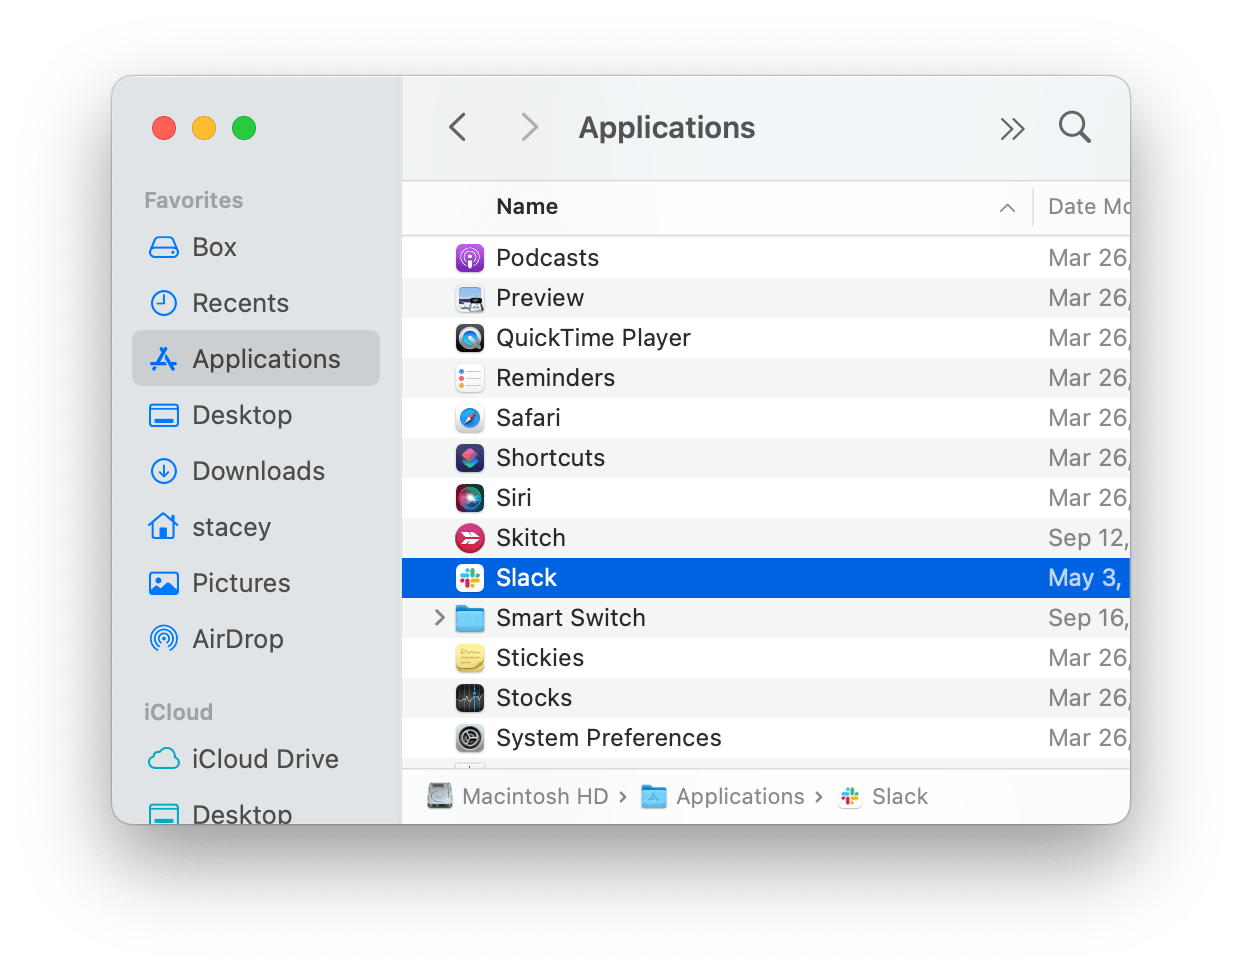
Task: Select AirDrop in the sidebar
Action: 238,639
